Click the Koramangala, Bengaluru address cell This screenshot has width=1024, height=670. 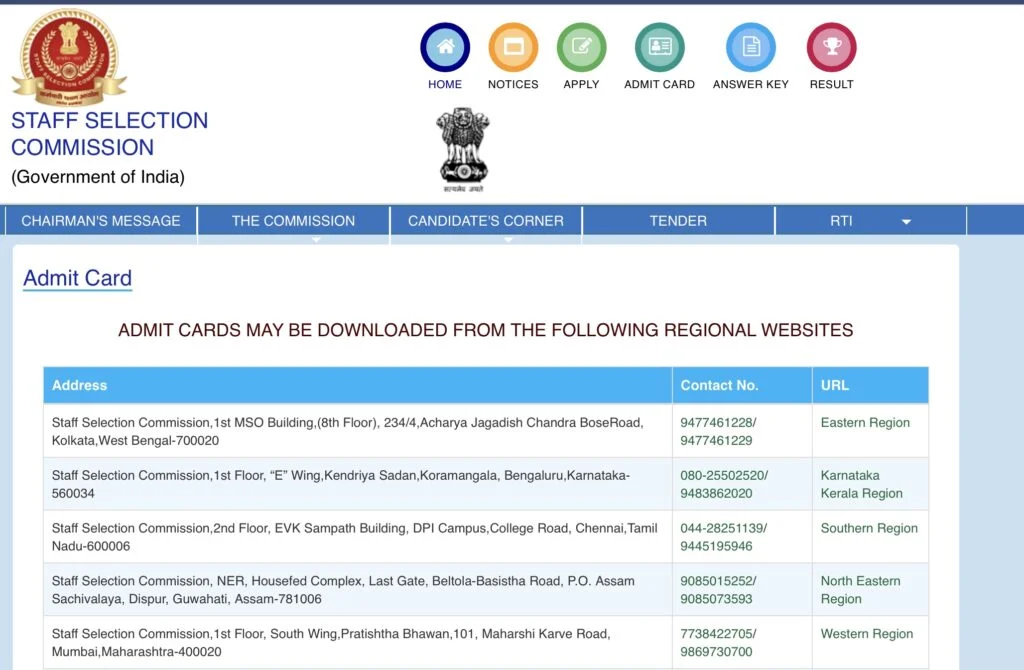358,484
